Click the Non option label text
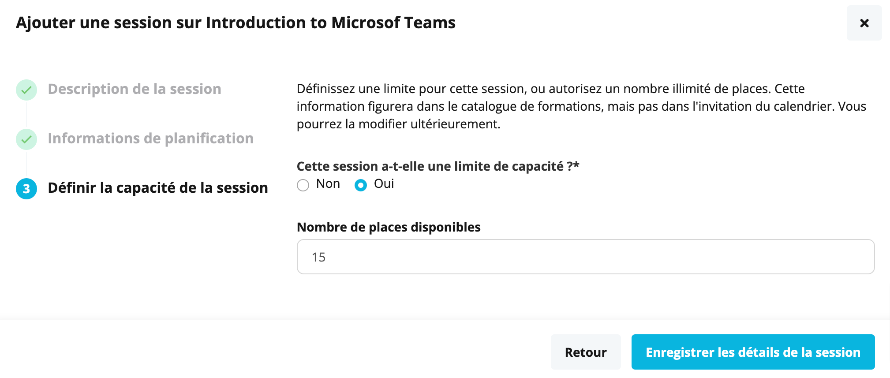Screen dimensions: 890x378 (x=328, y=184)
